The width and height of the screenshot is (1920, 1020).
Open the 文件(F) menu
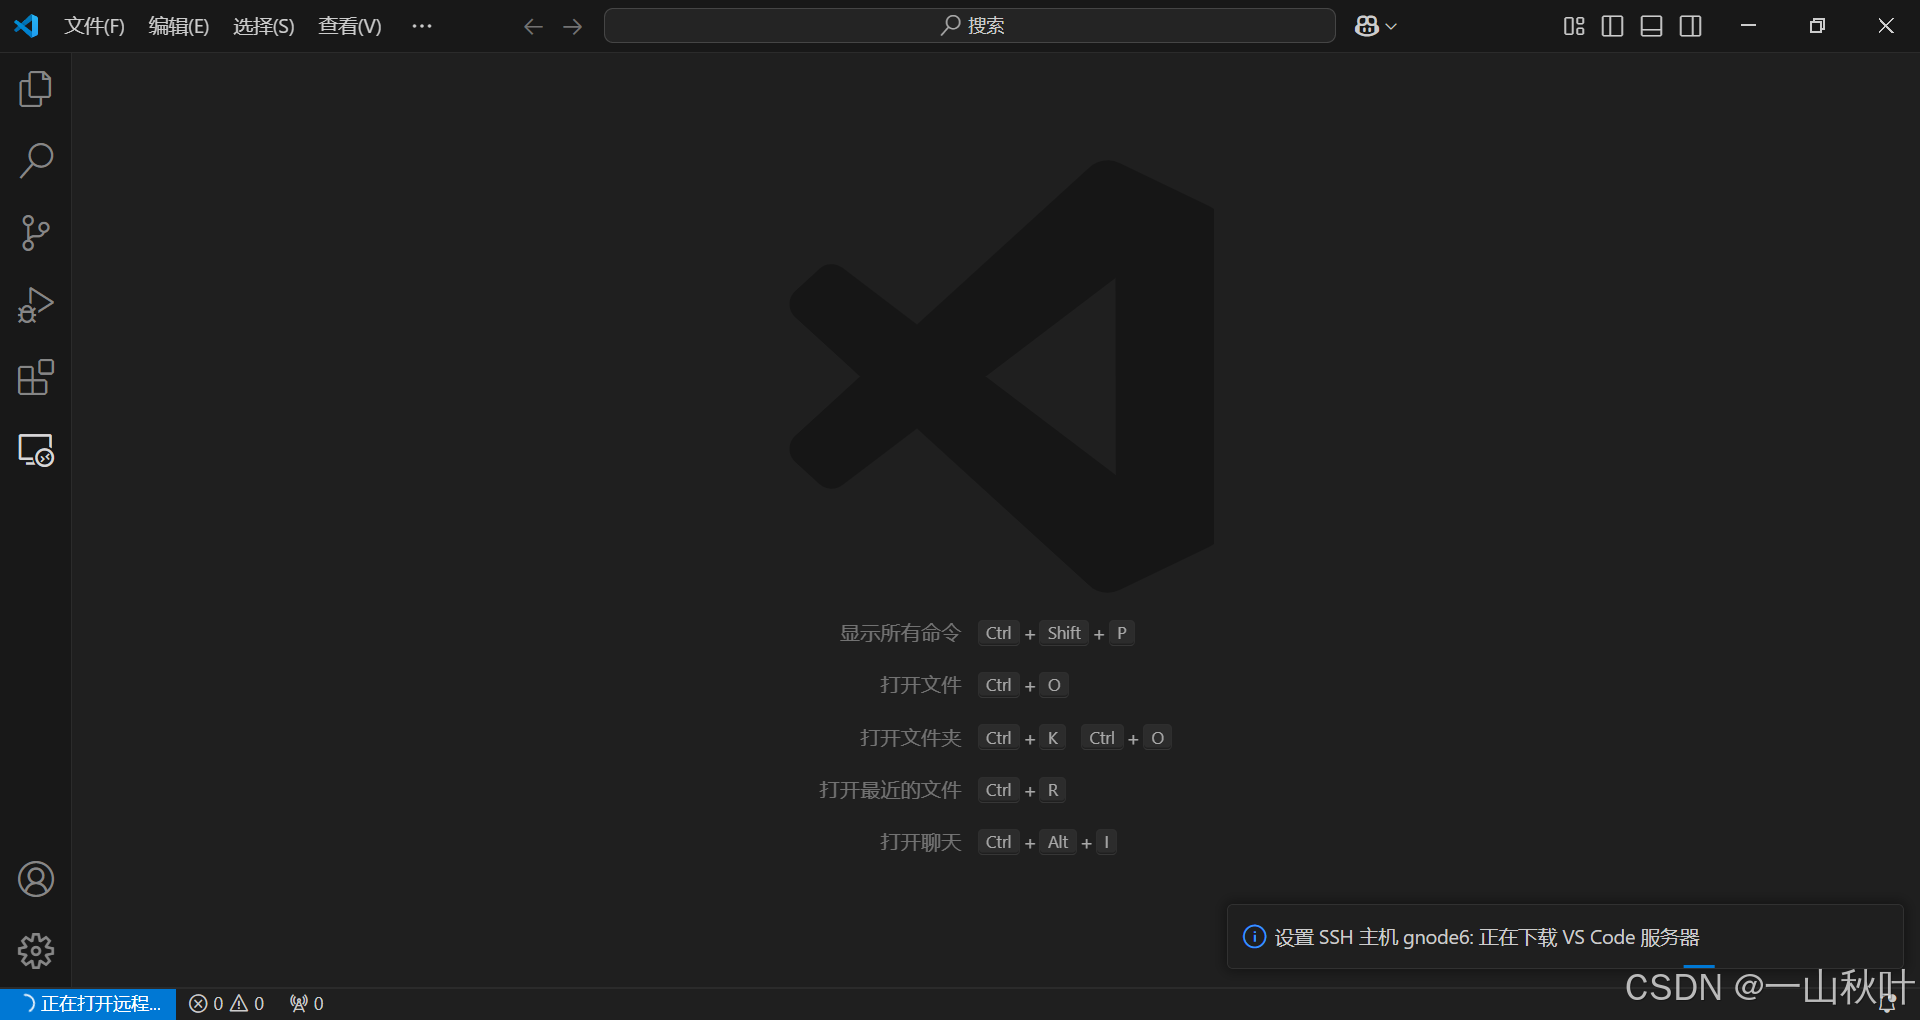coord(94,26)
